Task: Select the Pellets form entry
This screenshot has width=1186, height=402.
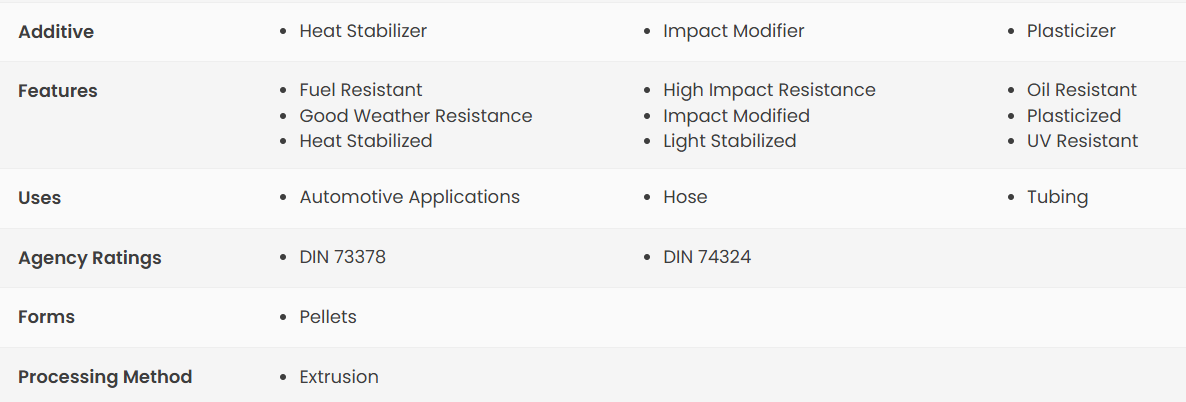Action: tap(328, 316)
